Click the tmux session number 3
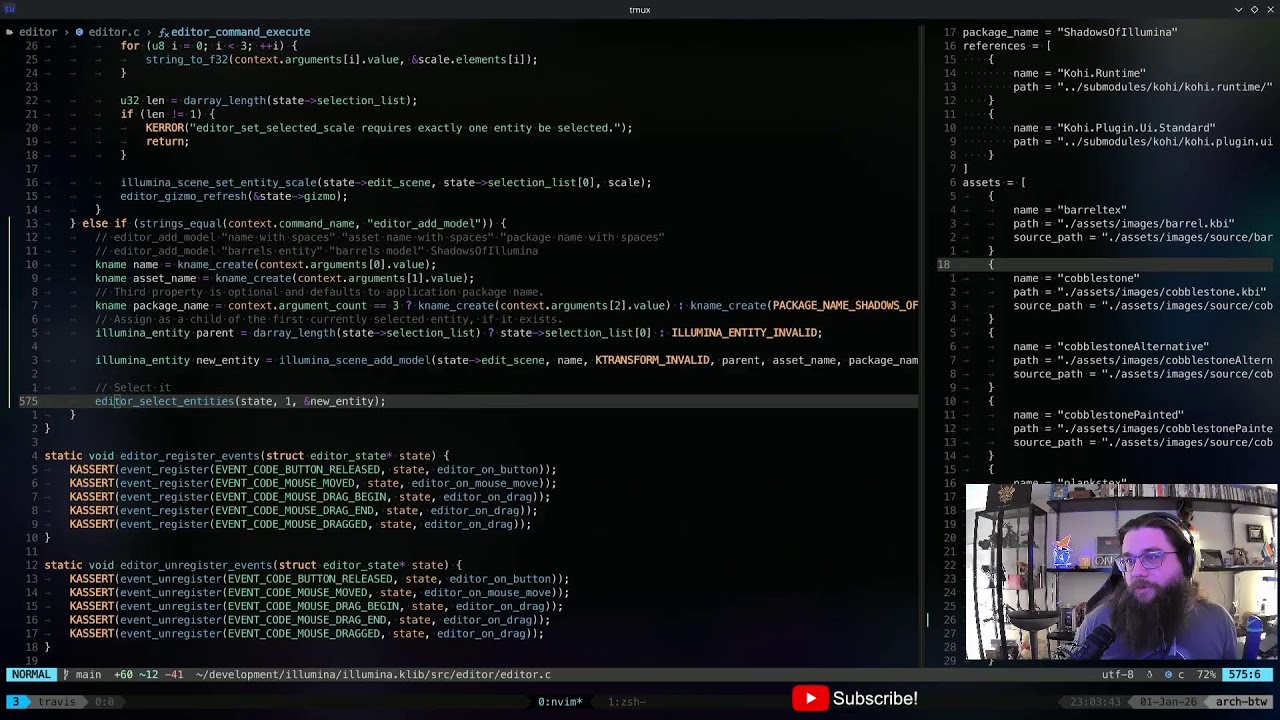Screen dimensions: 1280x720 point(15,702)
